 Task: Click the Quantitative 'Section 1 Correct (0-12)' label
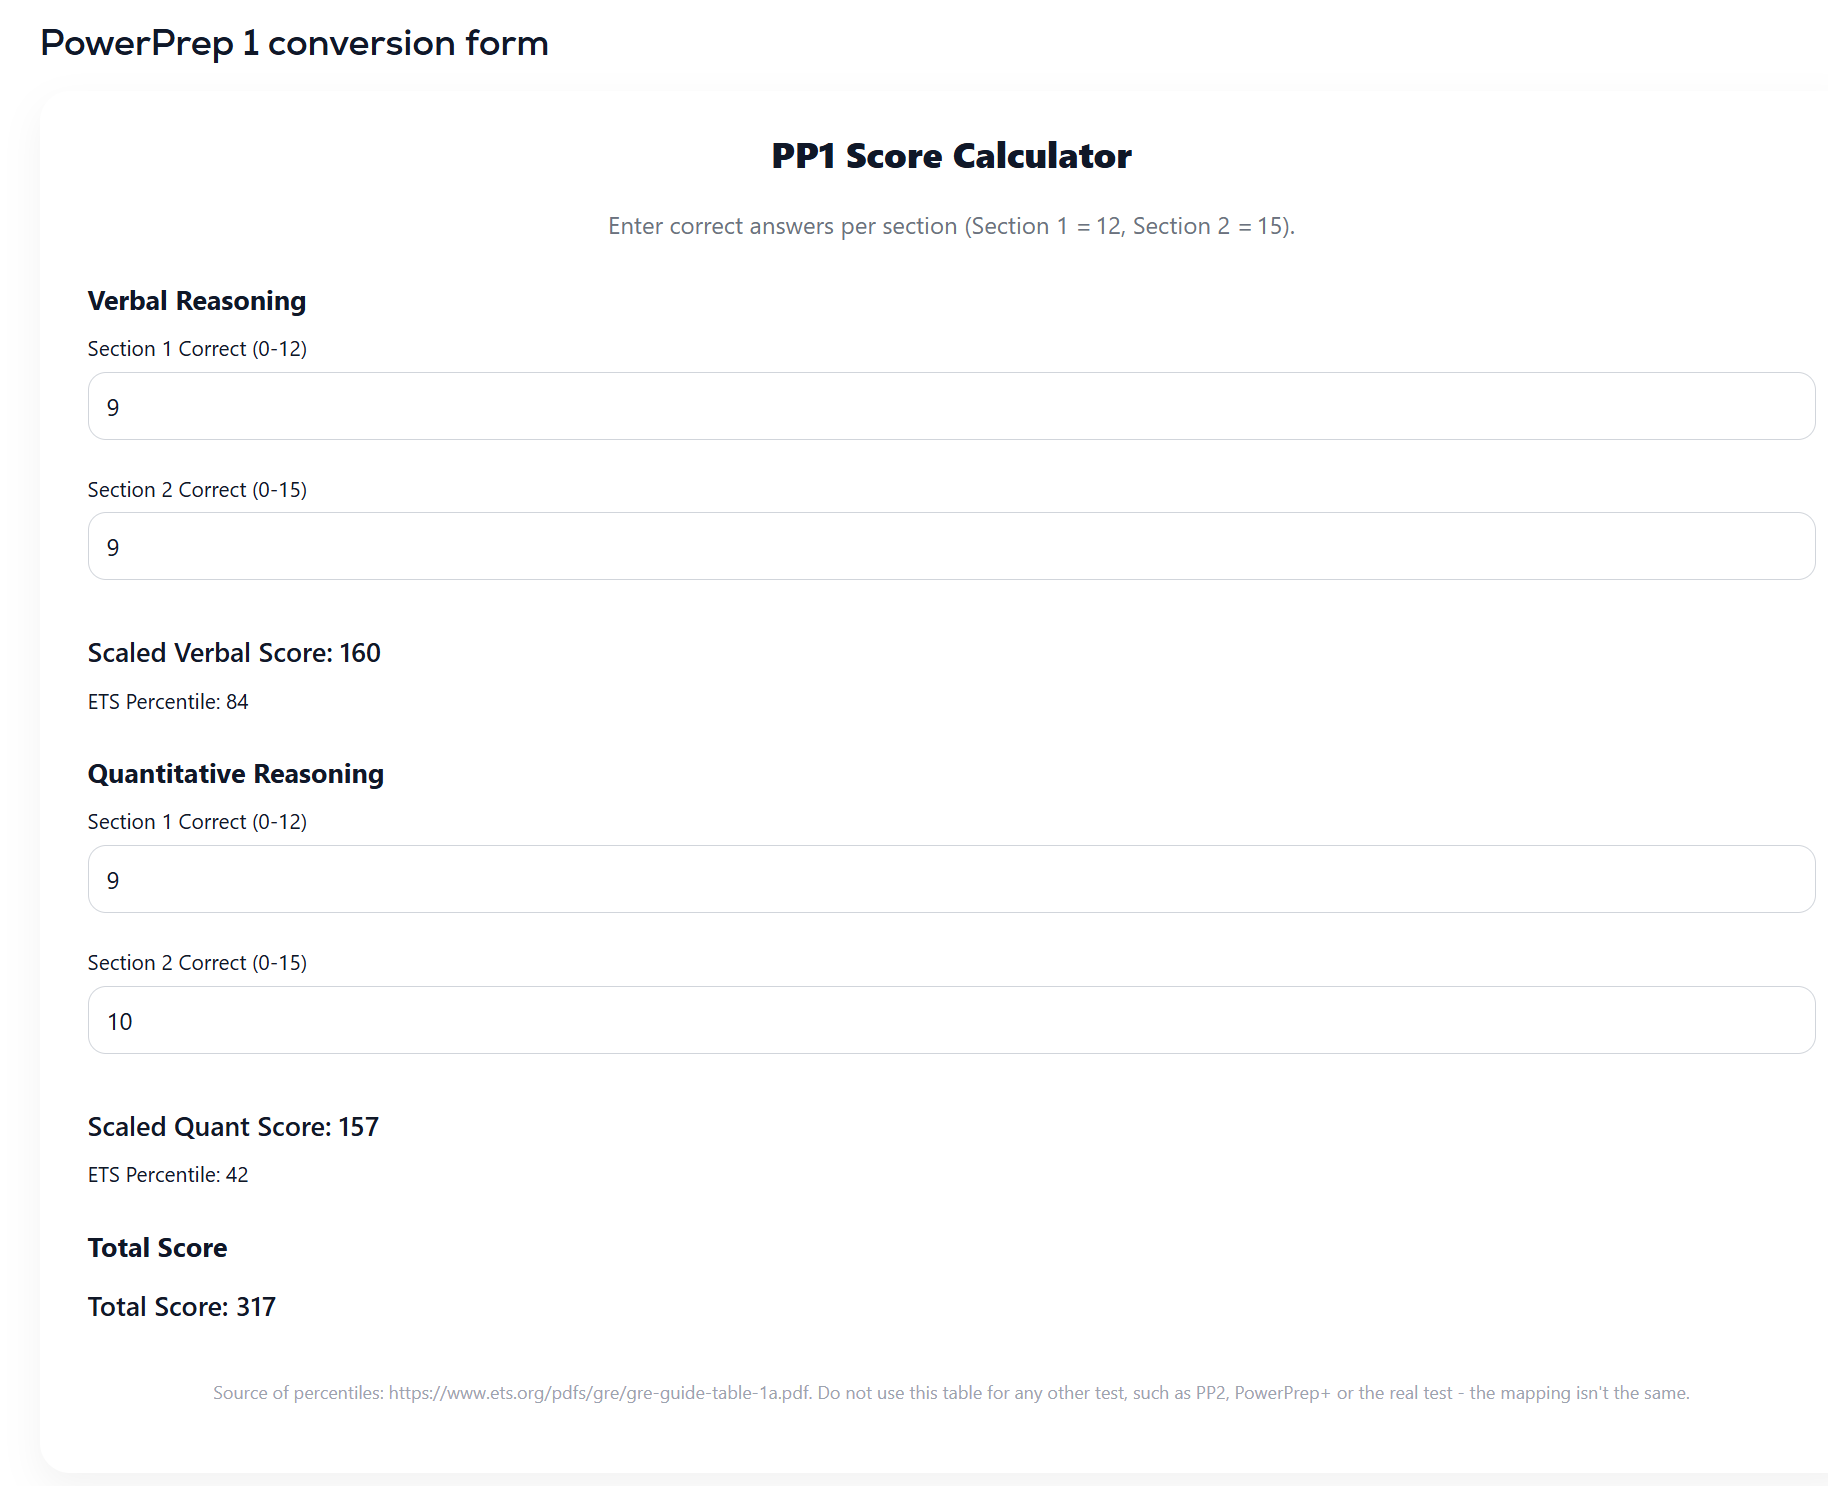tap(197, 822)
